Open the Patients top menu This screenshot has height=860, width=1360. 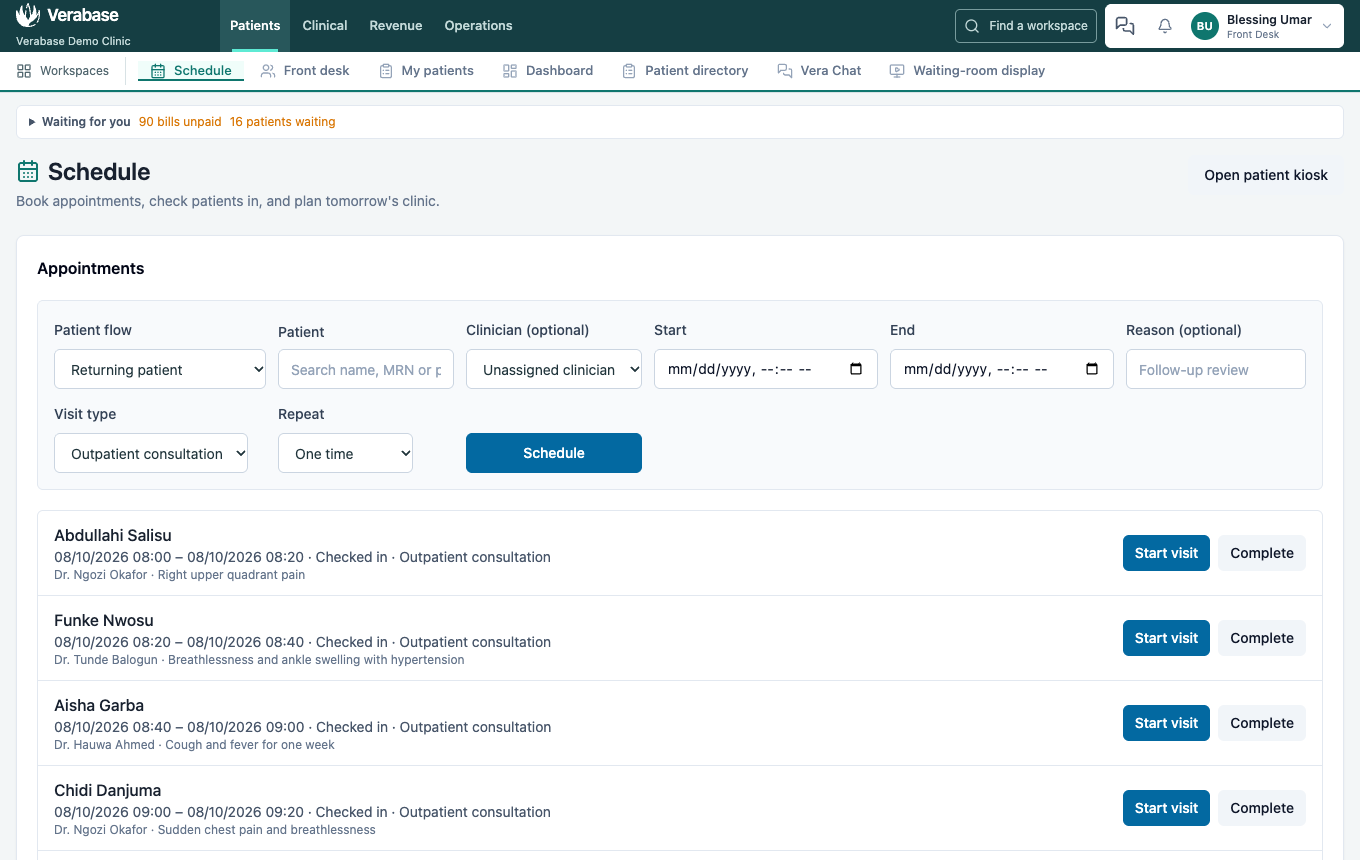tap(255, 26)
